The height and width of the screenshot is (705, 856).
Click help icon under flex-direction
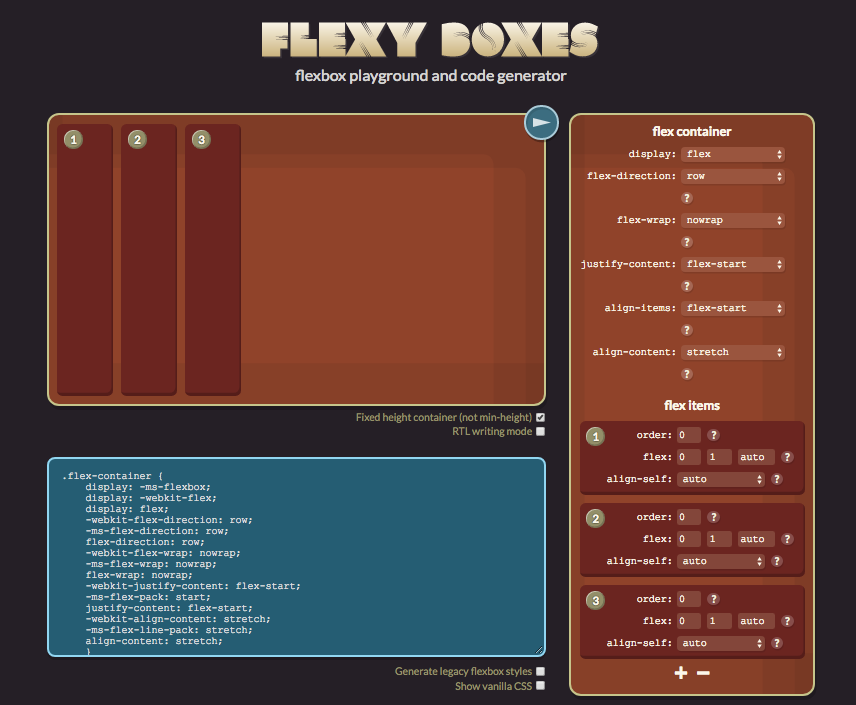[687, 198]
